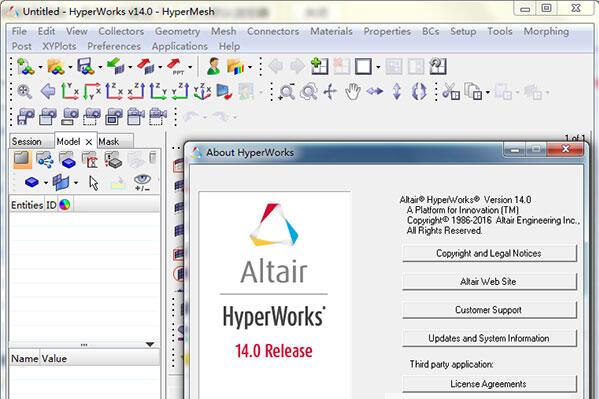Expand the New Model icon dropdown arrow
The image size is (599, 399).
click(40, 68)
